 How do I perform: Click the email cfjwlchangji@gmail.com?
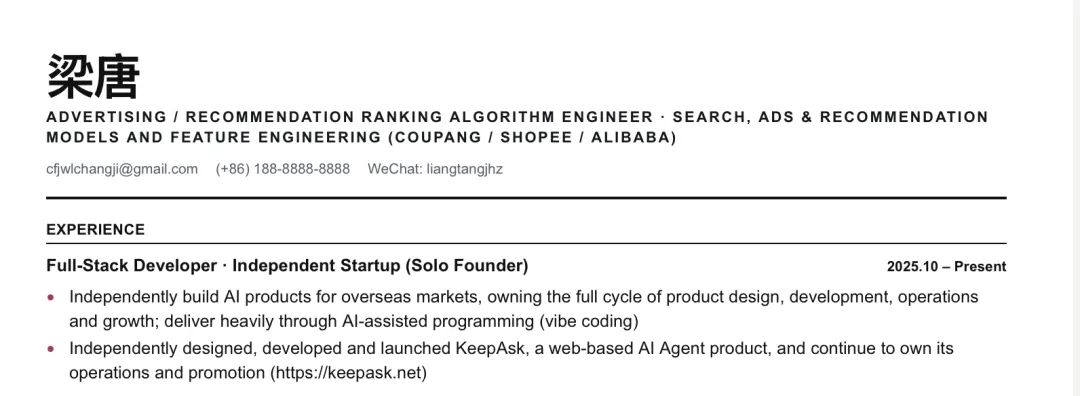tap(122, 169)
